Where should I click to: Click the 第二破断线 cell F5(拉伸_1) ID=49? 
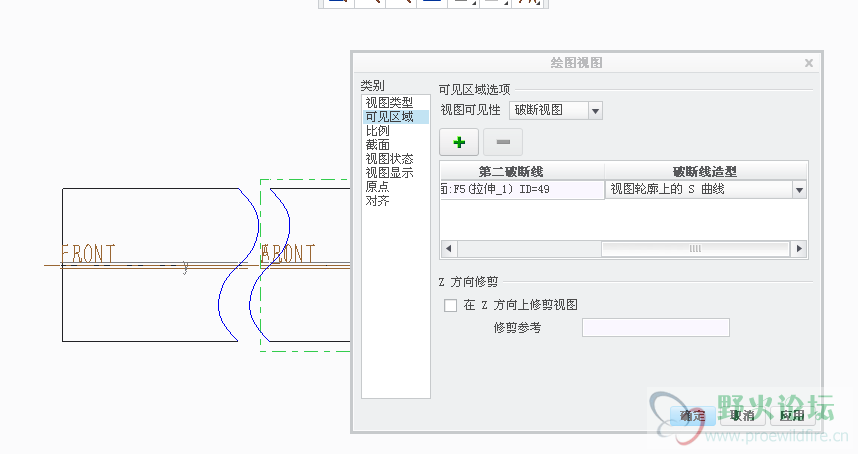pos(522,189)
